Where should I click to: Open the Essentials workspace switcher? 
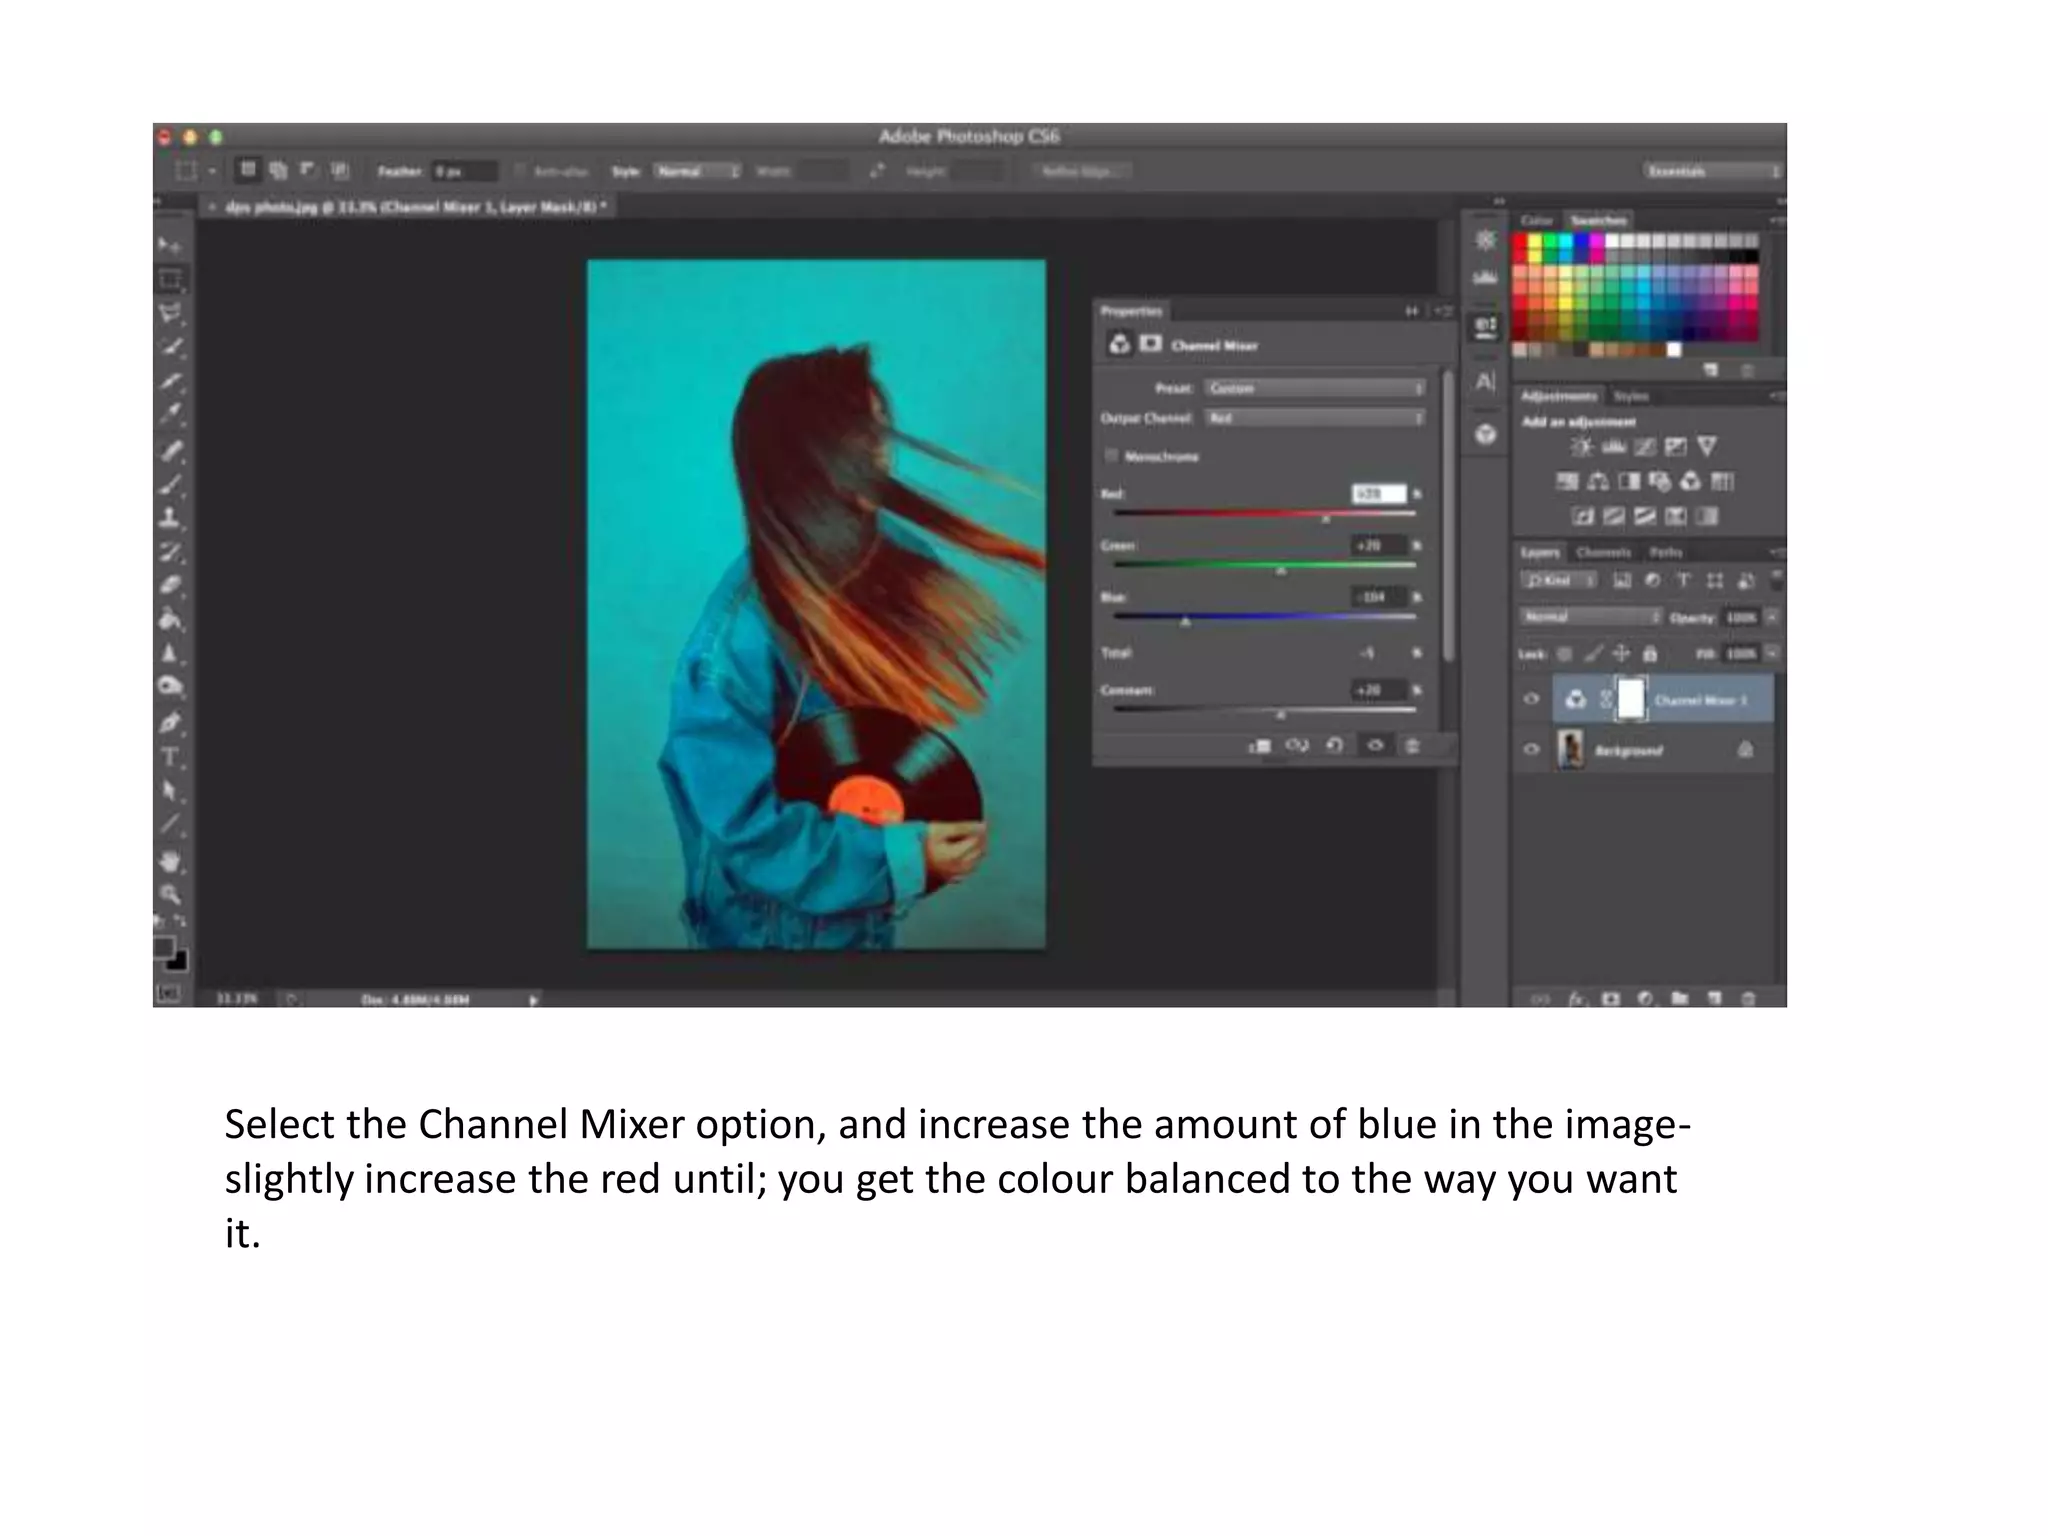(x=1712, y=172)
